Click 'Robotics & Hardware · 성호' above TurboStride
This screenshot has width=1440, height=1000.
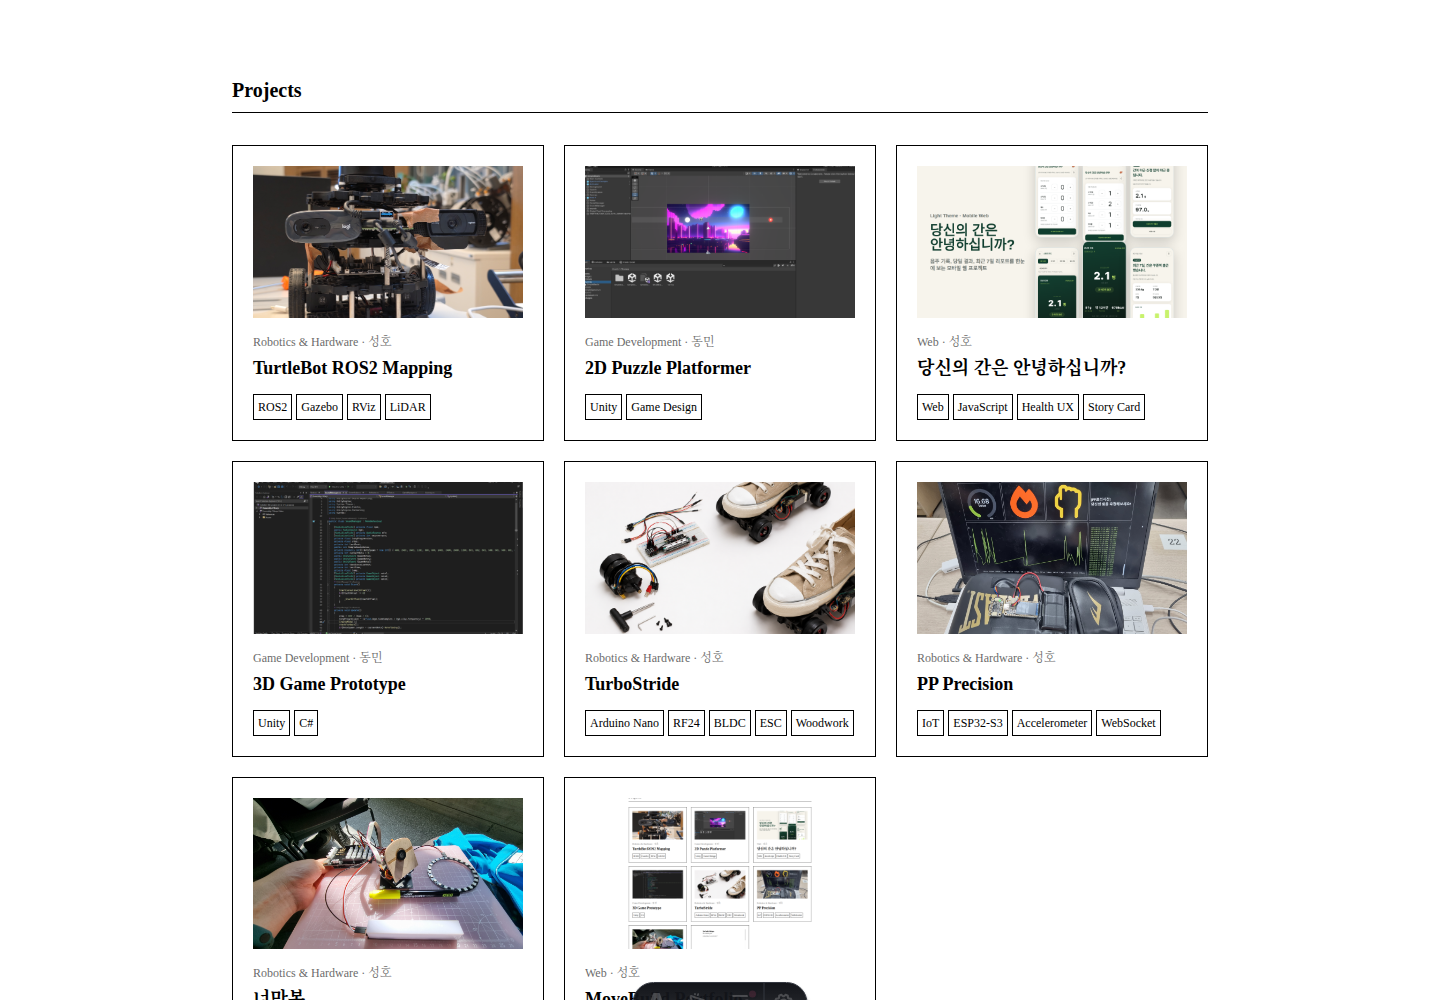click(654, 658)
